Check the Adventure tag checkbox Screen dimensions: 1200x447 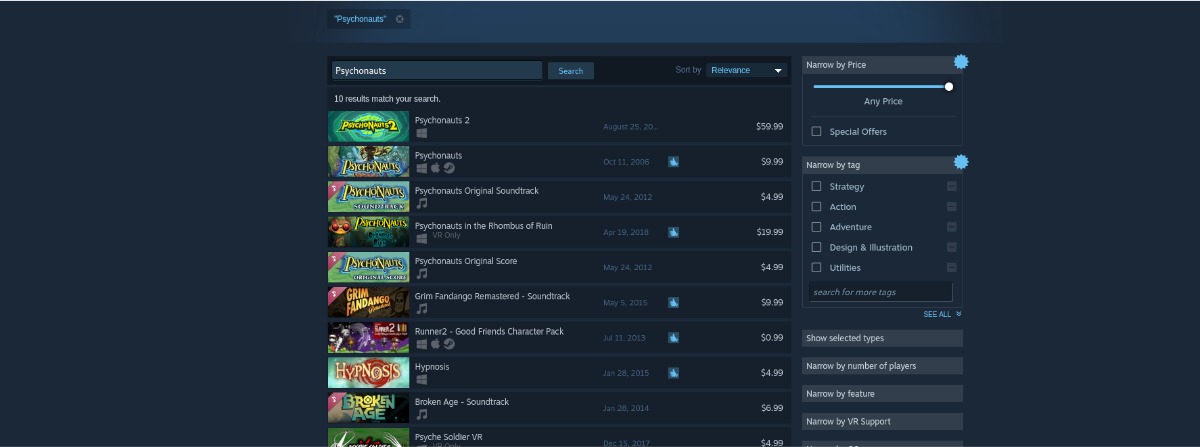point(817,227)
